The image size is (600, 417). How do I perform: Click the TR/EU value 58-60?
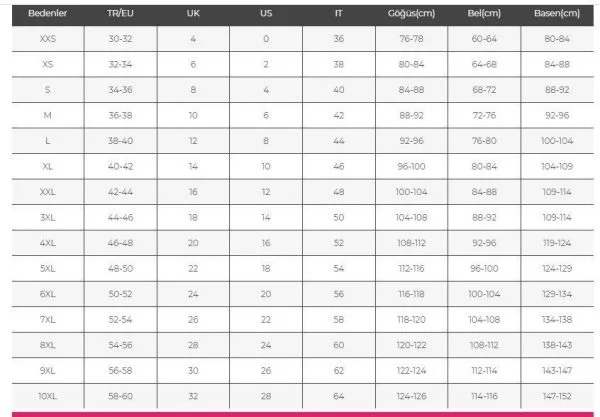pyautogui.click(x=120, y=398)
